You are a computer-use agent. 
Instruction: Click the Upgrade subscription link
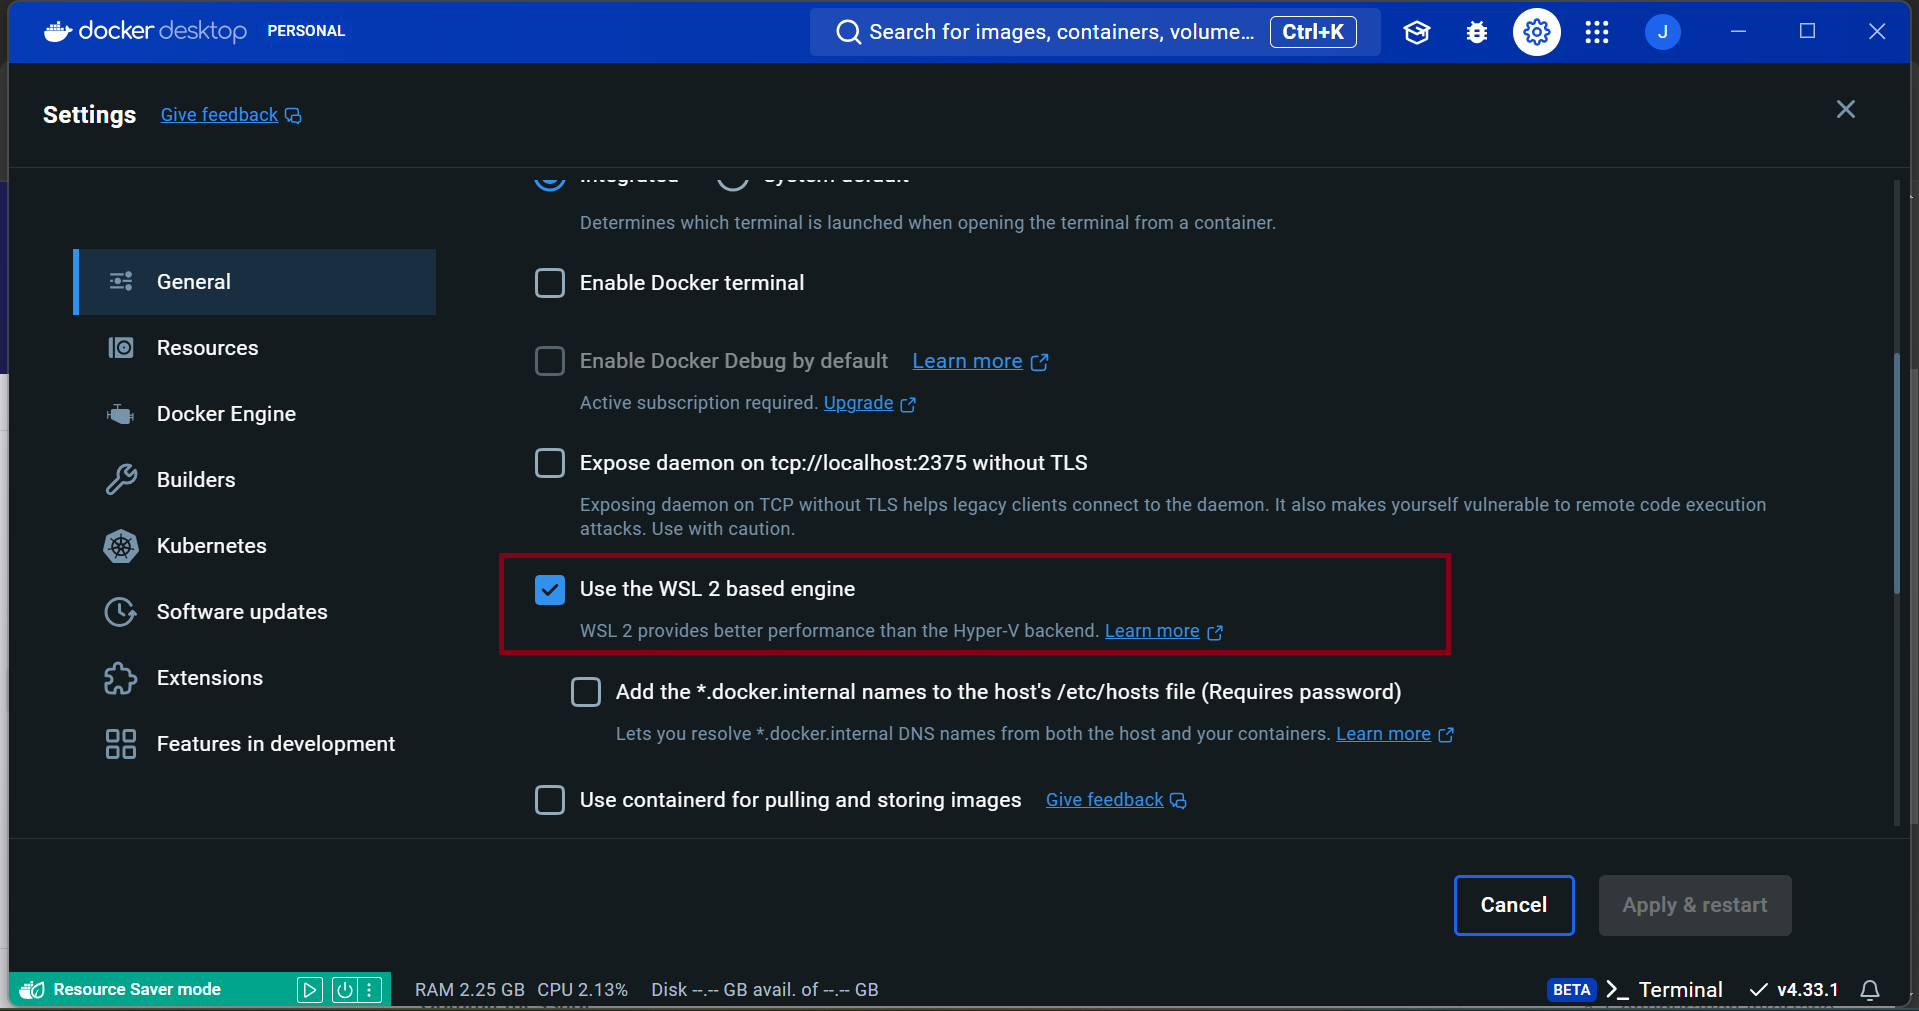tap(858, 403)
